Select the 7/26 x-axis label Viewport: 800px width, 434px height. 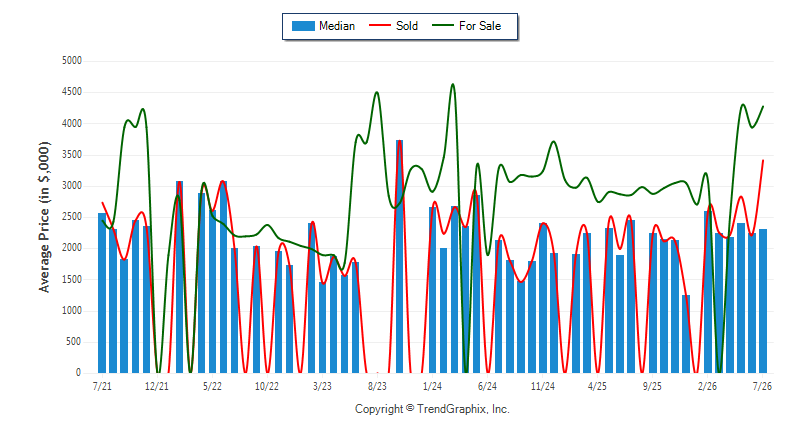click(762, 386)
